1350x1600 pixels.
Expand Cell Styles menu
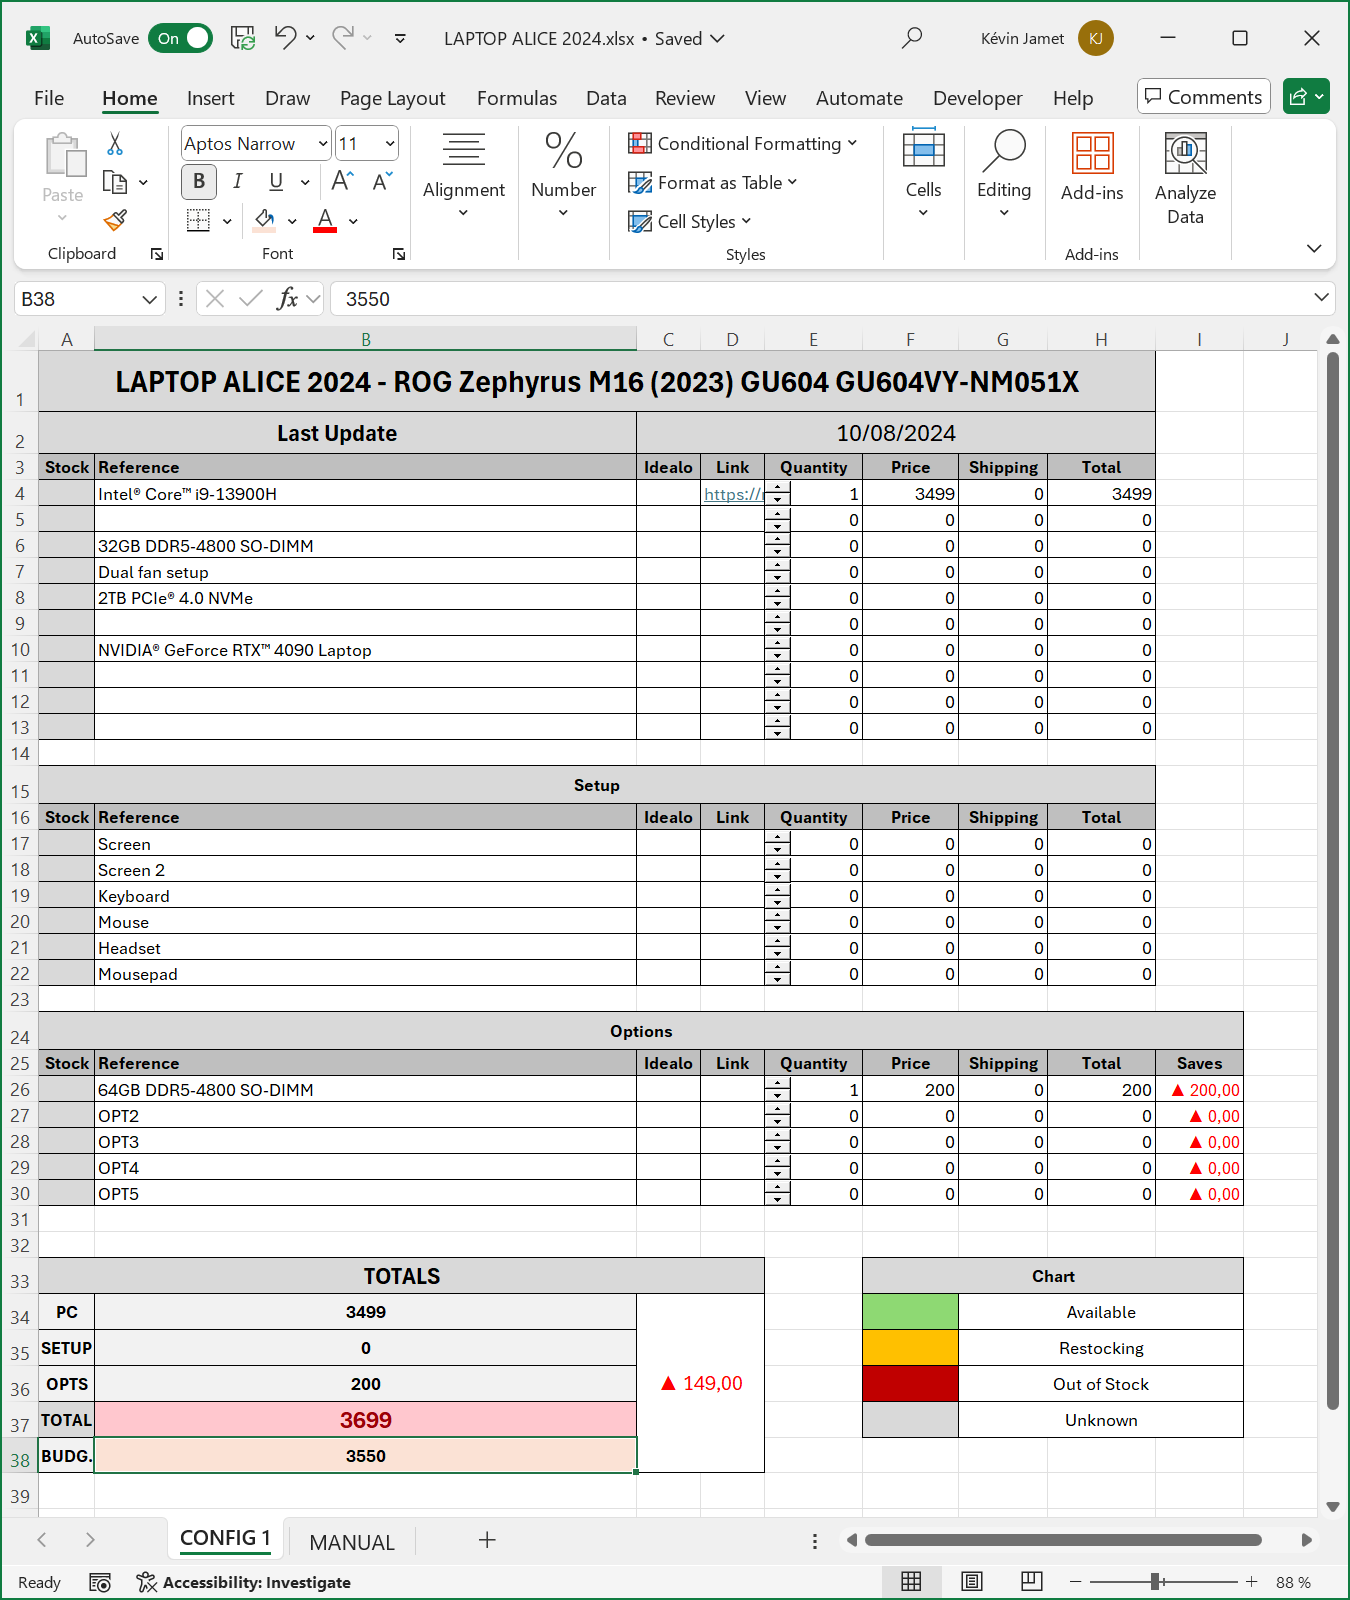coord(689,221)
